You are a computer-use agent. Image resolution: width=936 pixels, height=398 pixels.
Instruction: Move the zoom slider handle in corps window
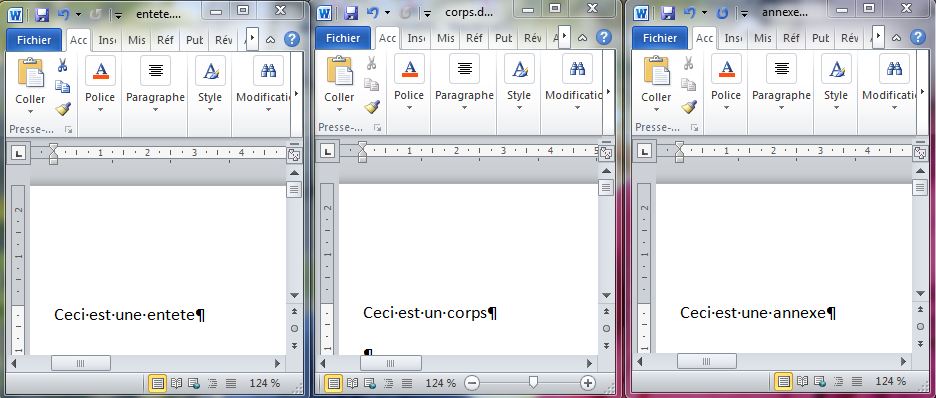534,382
